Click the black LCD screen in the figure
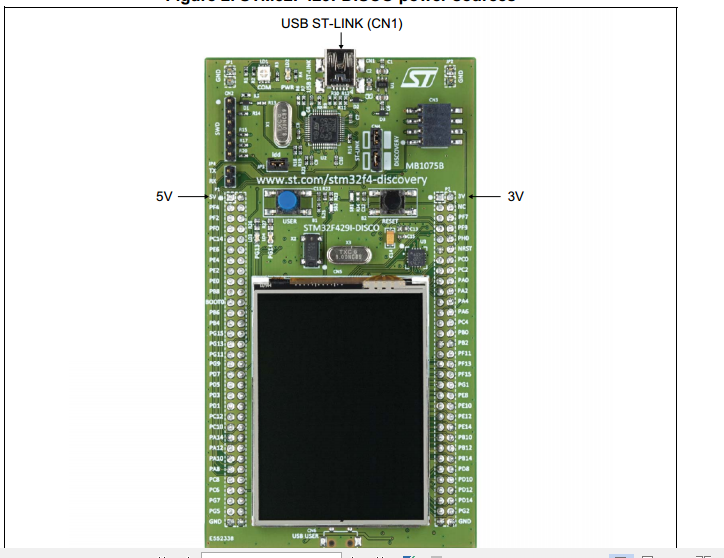The height and width of the screenshot is (558, 724). coord(340,406)
